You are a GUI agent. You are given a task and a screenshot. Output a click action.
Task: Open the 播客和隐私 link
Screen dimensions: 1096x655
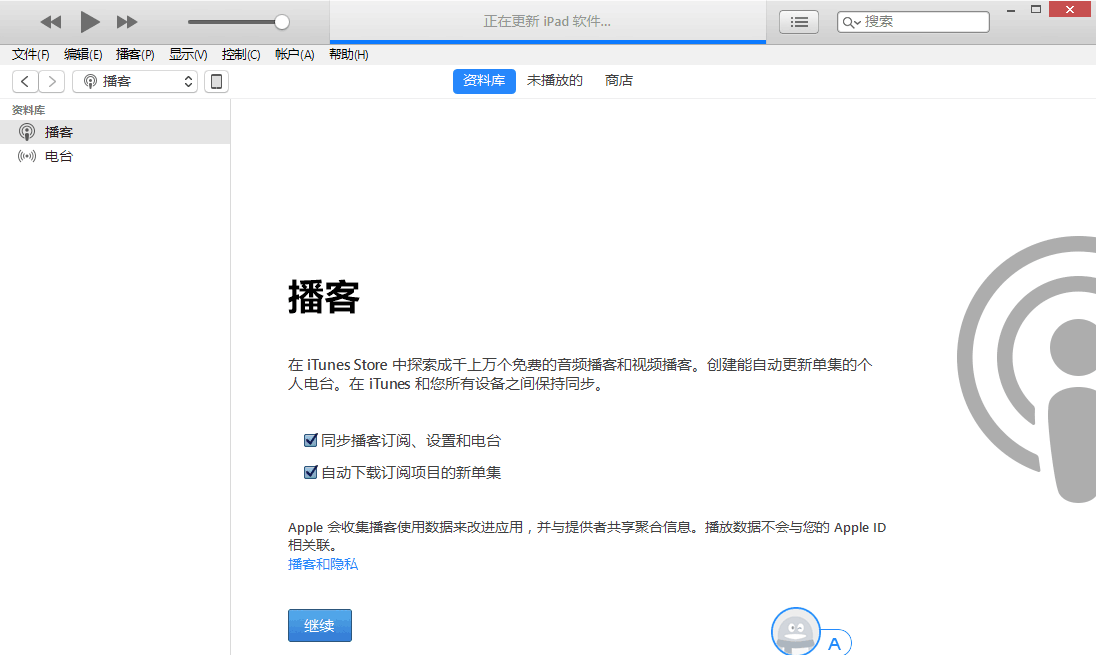click(x=322, y=564)
